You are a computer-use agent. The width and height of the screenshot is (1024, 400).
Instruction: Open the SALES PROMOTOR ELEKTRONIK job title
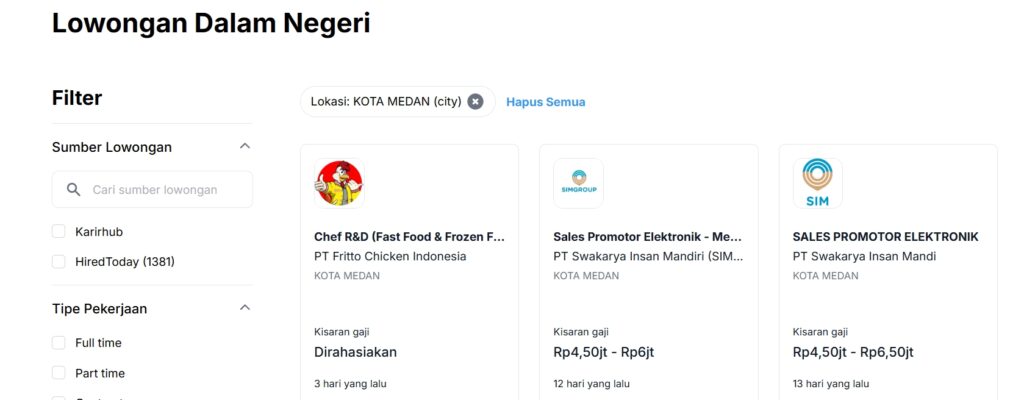[x=886, y=237]
